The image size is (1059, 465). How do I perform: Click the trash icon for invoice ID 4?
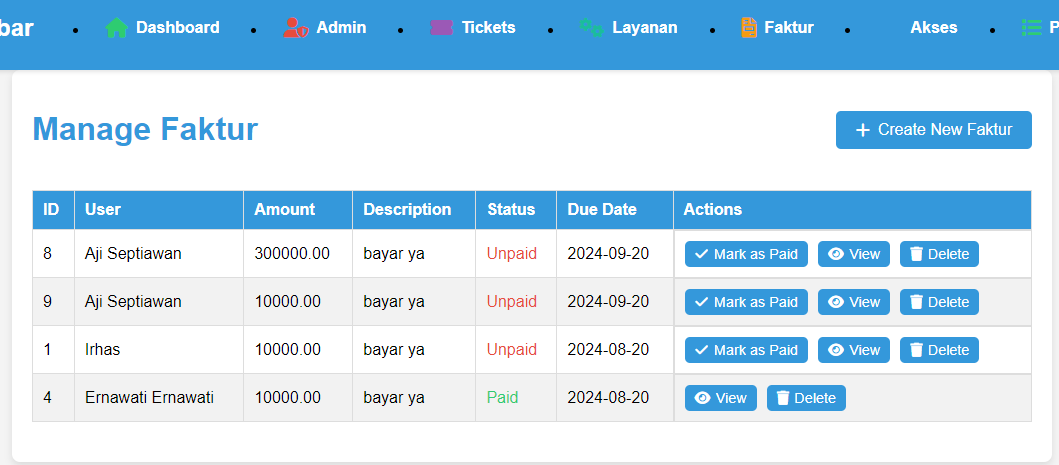pos(783,398)
